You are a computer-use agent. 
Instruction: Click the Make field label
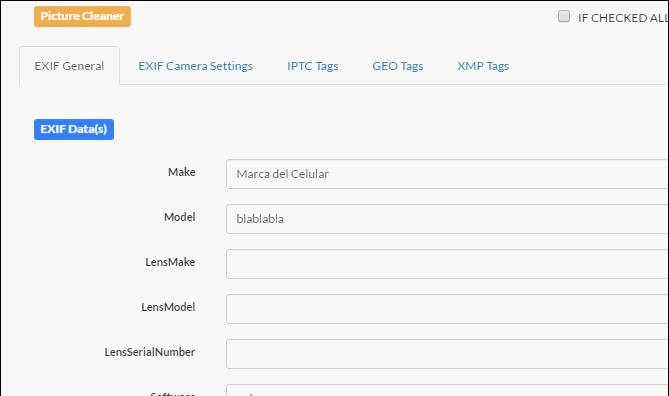[182, 172]
